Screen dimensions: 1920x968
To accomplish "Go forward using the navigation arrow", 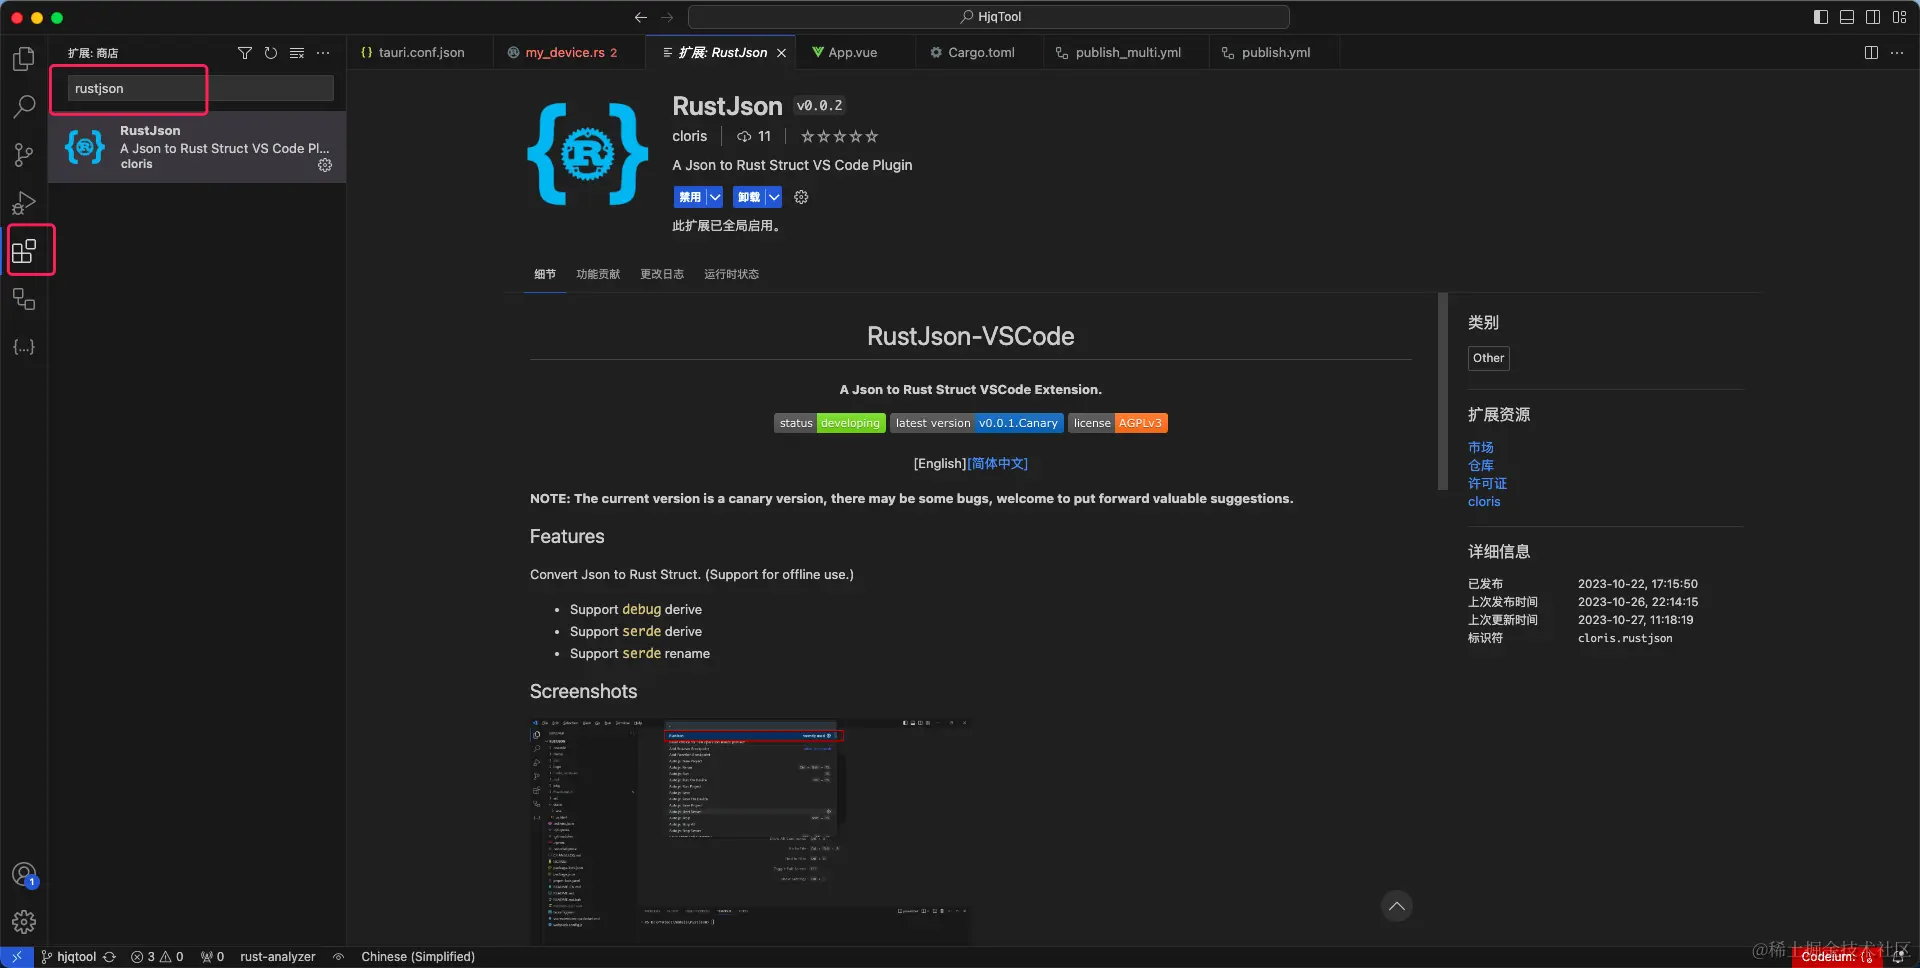I will coord(667,17).
